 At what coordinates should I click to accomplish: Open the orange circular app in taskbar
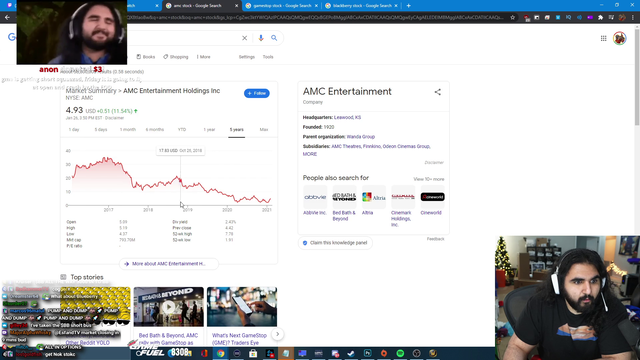[x=384, y=353]
